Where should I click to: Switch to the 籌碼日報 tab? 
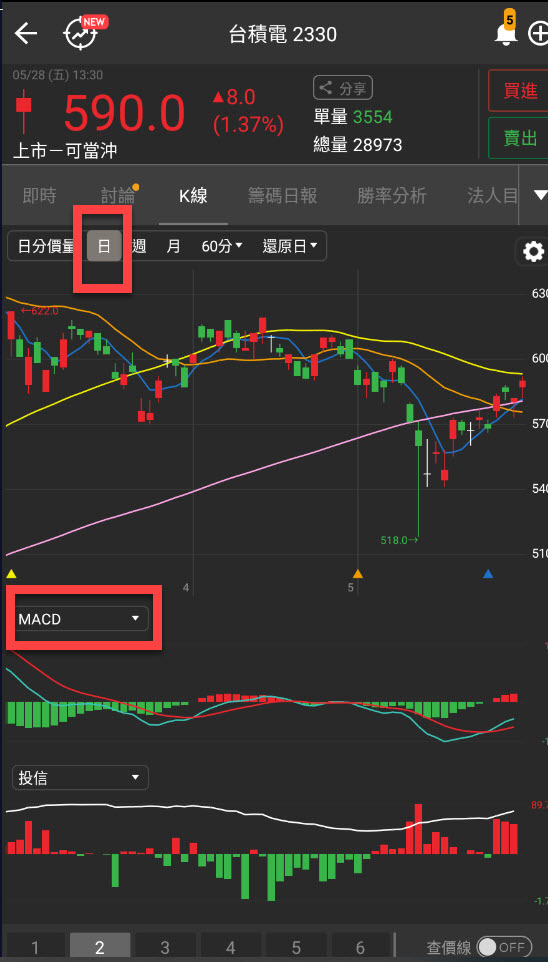tap(283, 196)
